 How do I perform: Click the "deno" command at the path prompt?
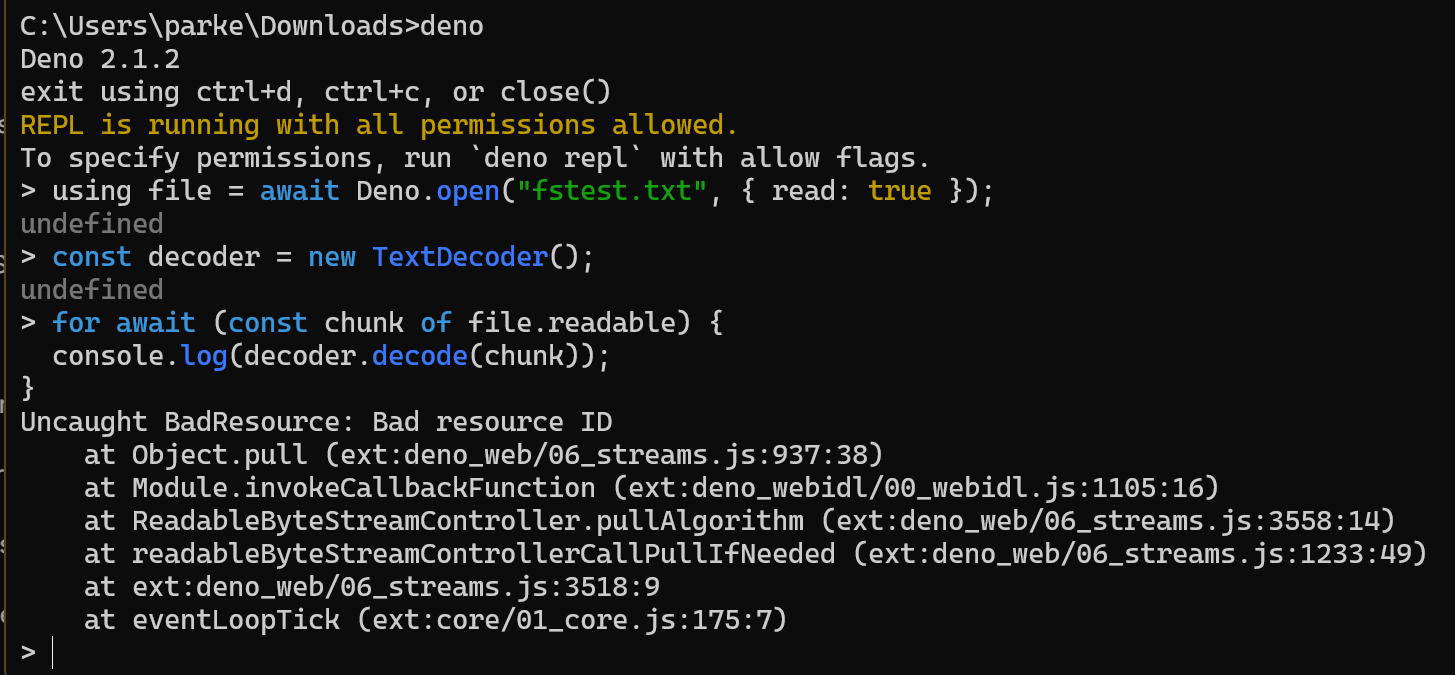point(452,26)
